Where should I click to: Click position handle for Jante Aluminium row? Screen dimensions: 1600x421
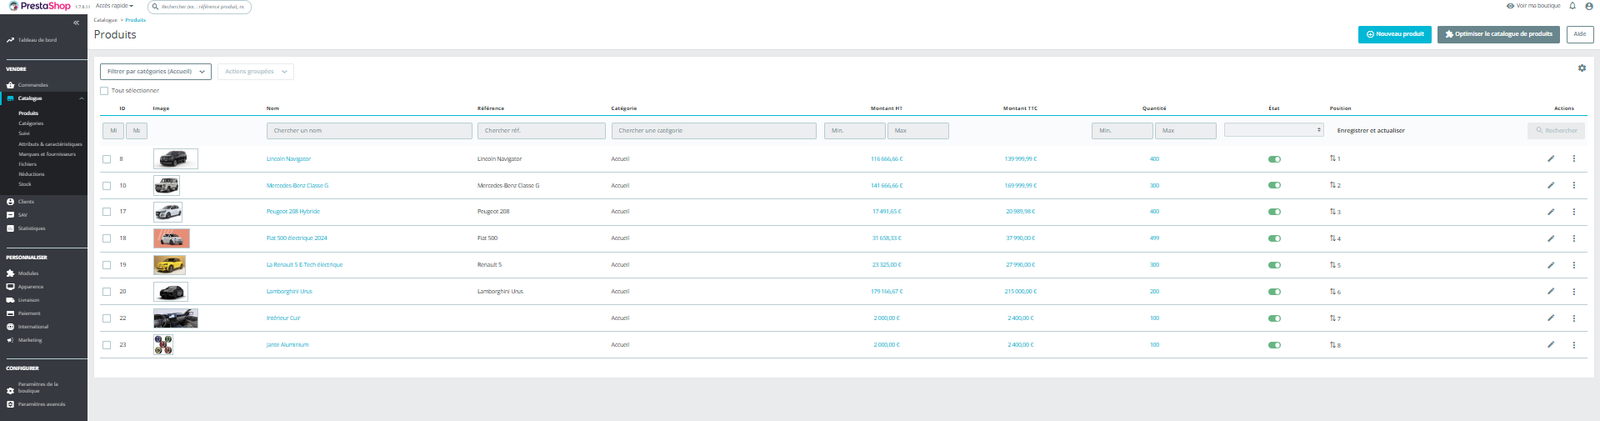point(1333,344)
